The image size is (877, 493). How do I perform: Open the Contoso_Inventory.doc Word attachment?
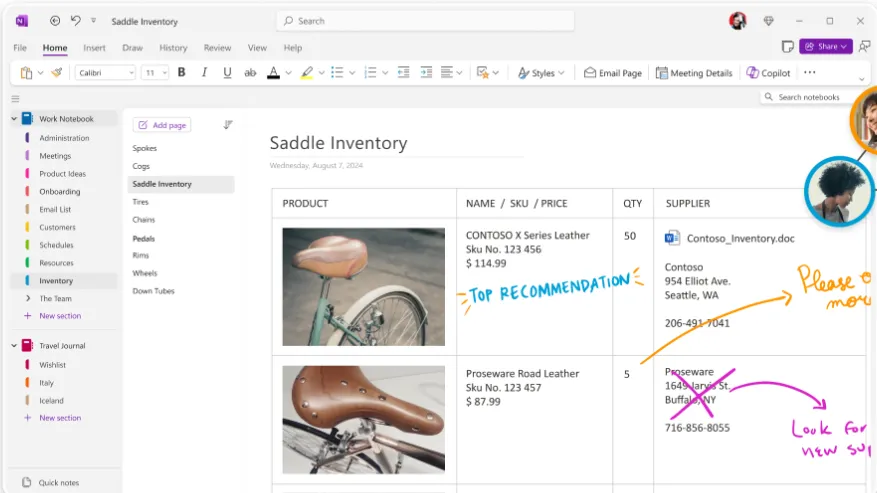(729, 238)
